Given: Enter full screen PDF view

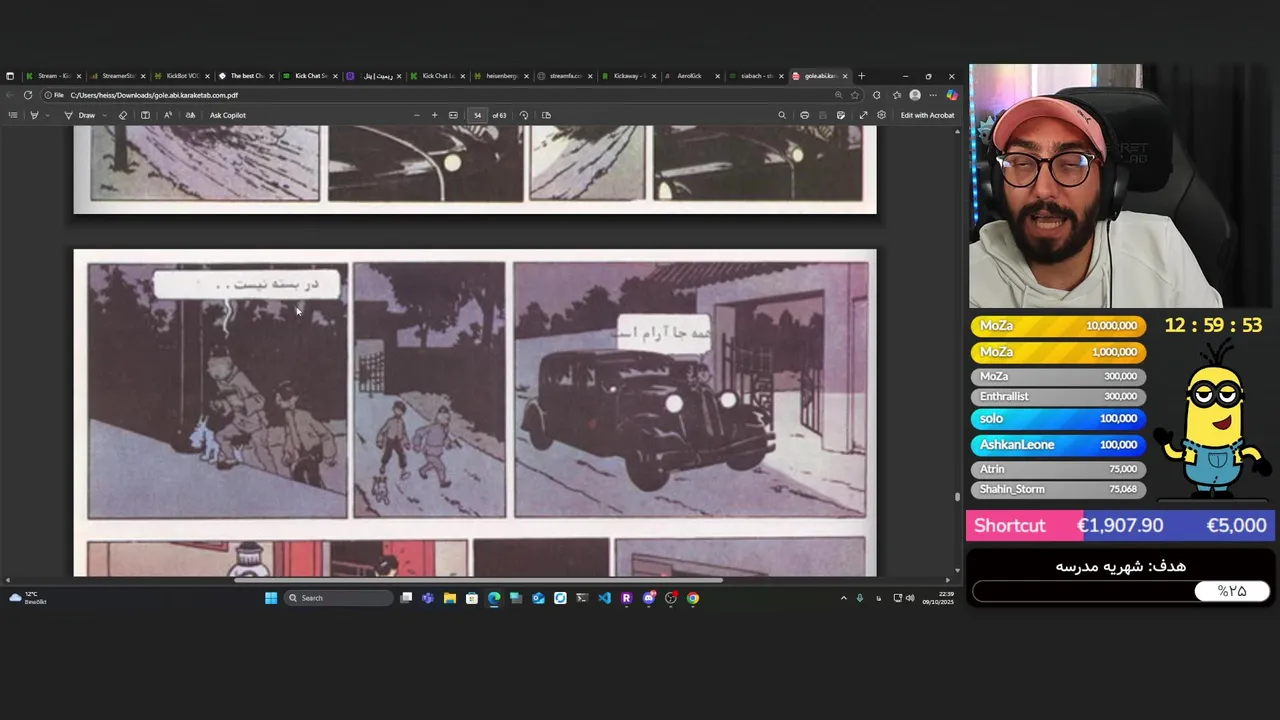Looking at the screenshot, I should [863, 115].
